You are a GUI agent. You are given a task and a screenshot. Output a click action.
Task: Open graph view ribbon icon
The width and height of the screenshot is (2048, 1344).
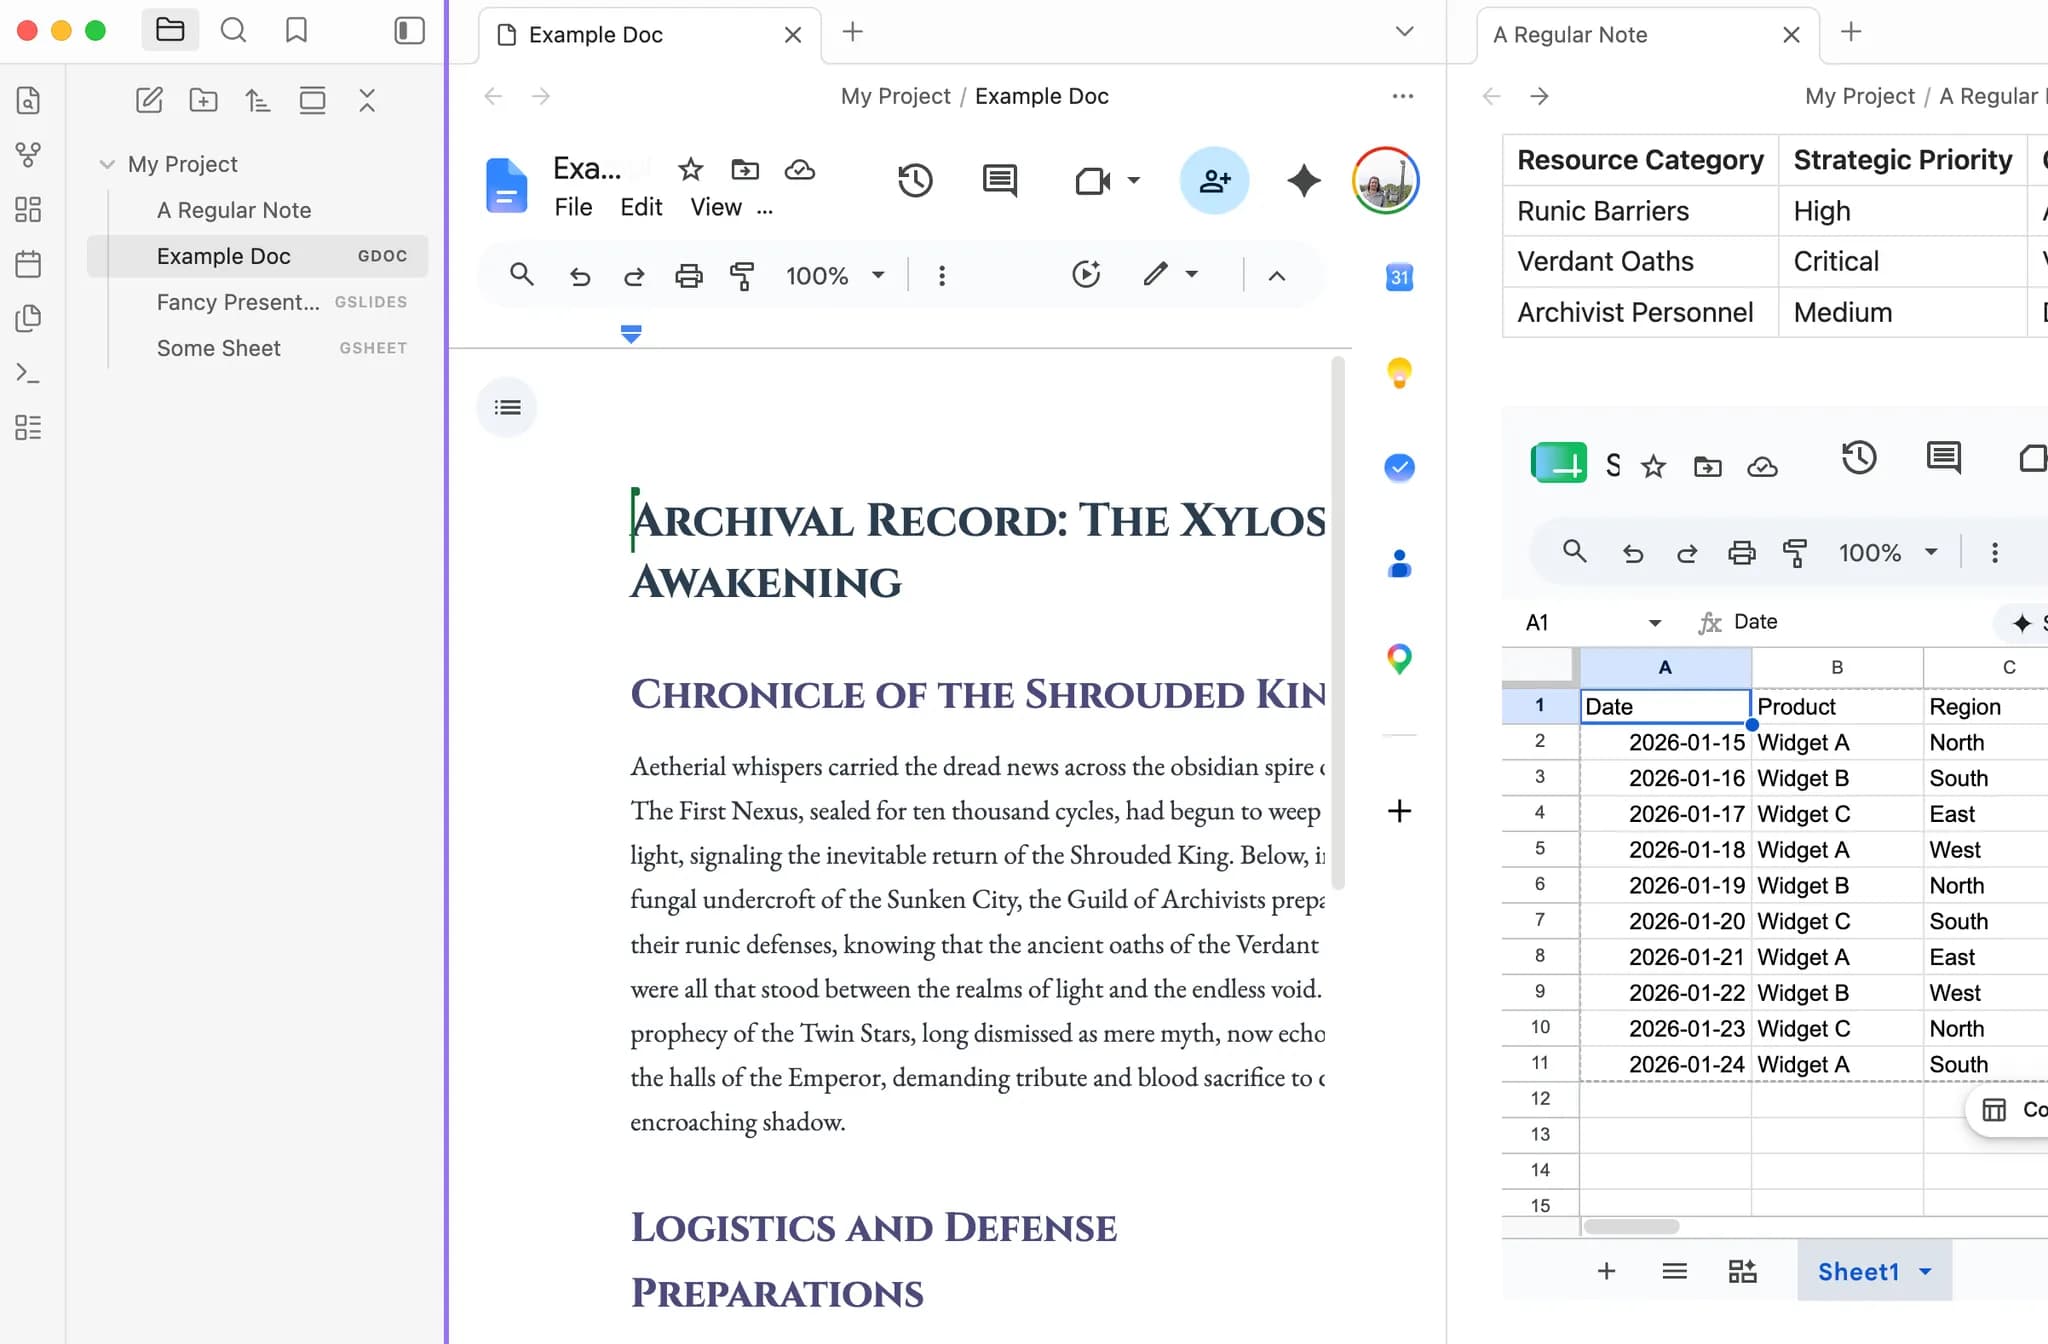29,155
